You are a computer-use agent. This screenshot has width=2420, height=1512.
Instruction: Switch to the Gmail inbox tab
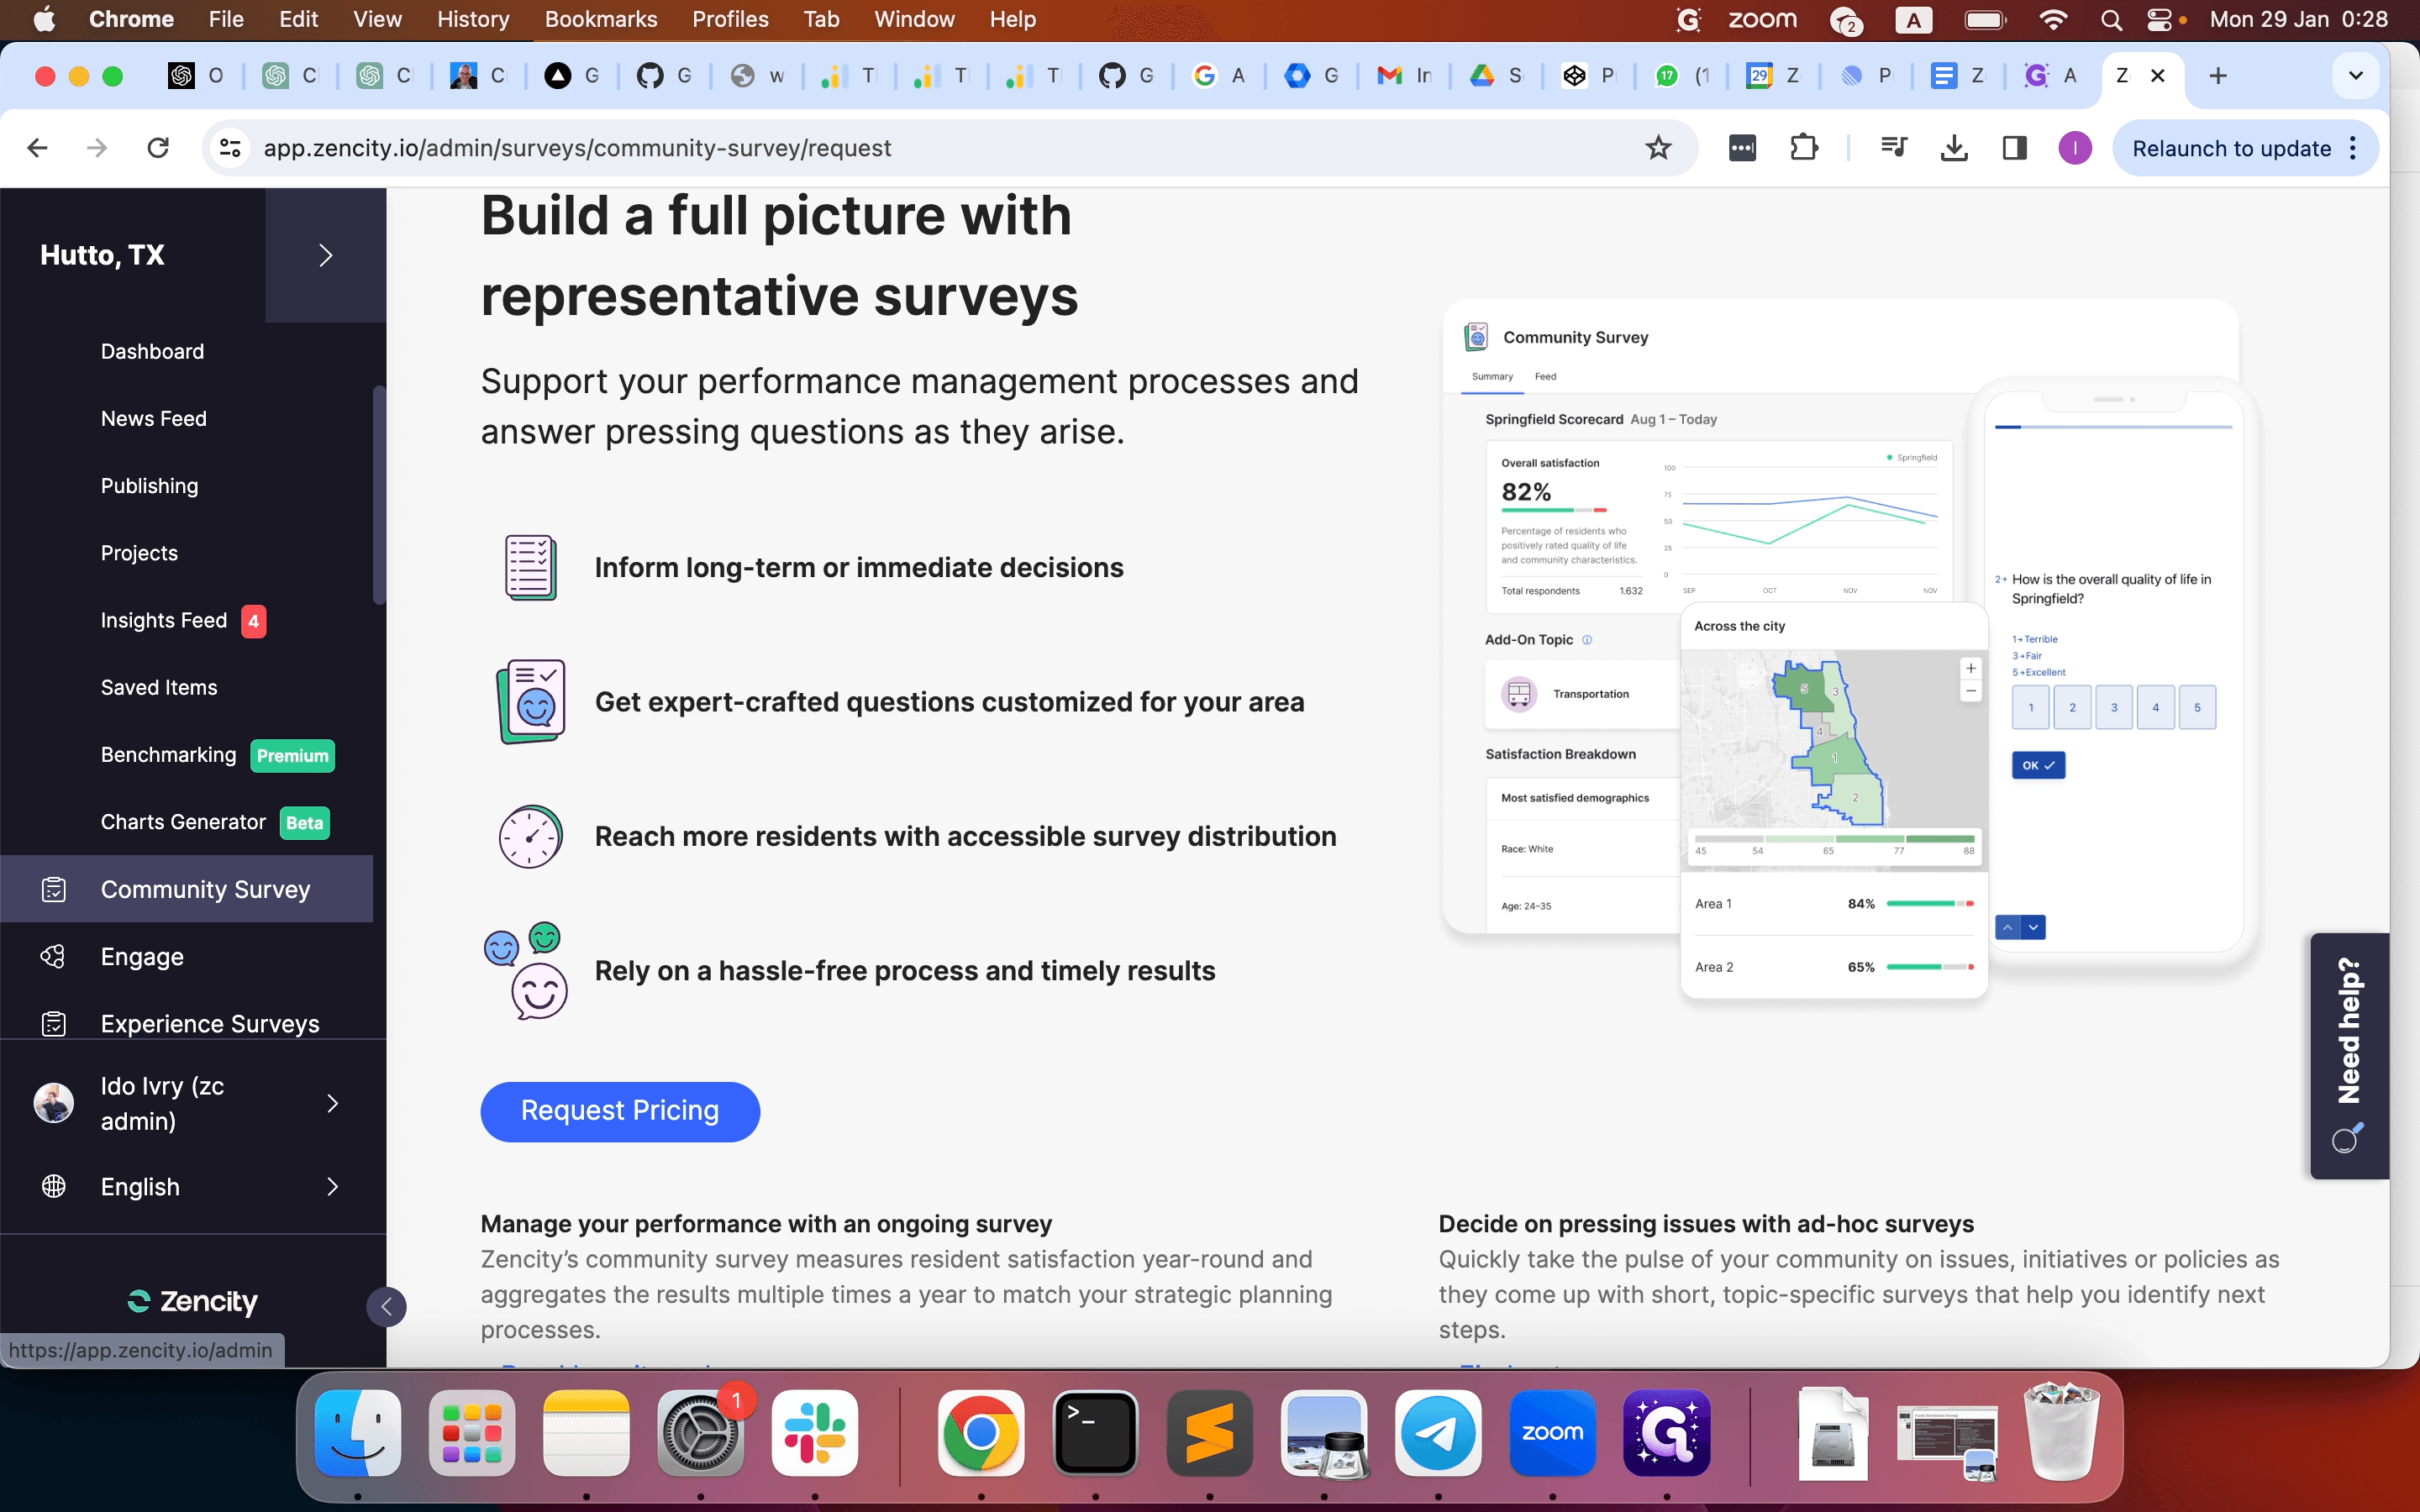[x=1404, y=76]
